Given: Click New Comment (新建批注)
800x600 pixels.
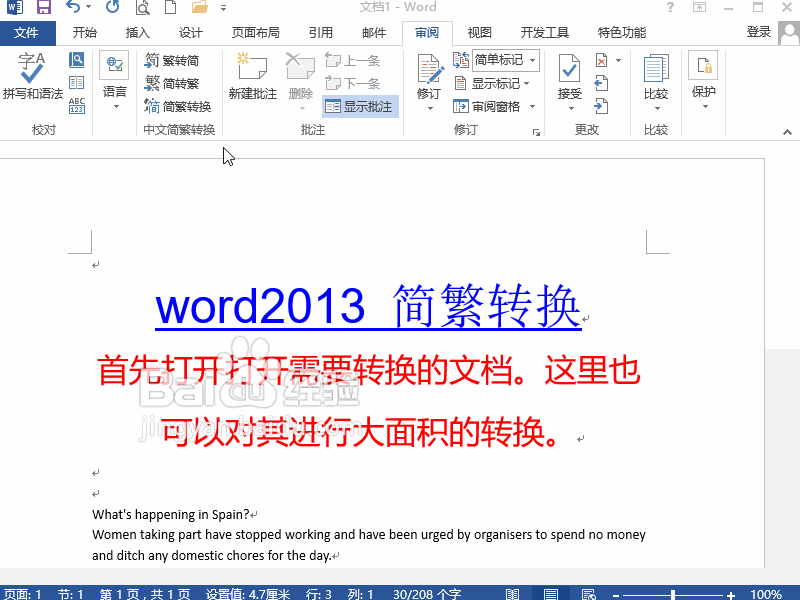Looking at the screenshot, I should click(x=253, y=76).
